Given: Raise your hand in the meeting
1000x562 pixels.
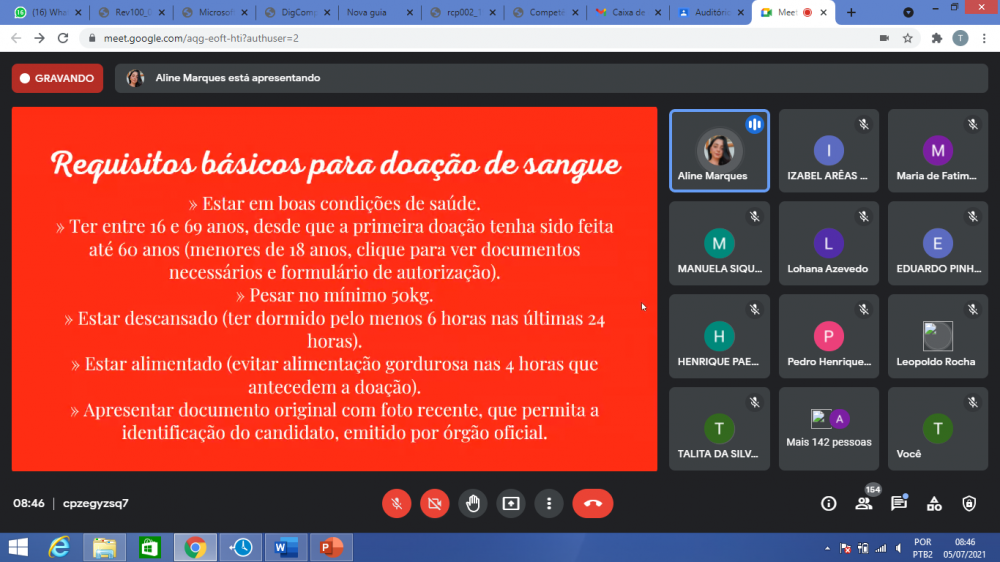Looking at the screenshot, I should pos(473,503).
